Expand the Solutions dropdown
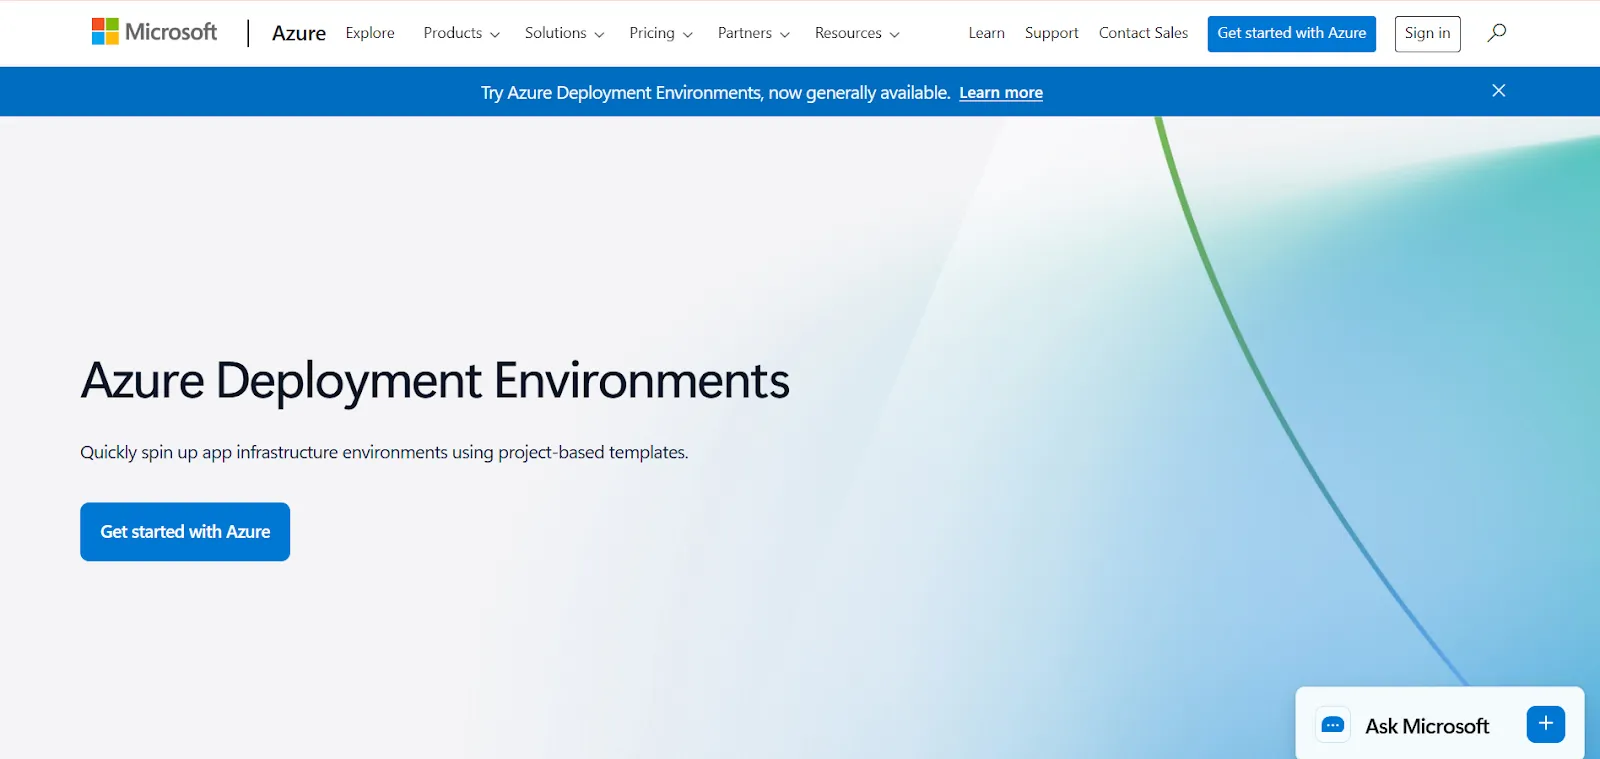Screen dimensions: 1600x759 [564, 33]
